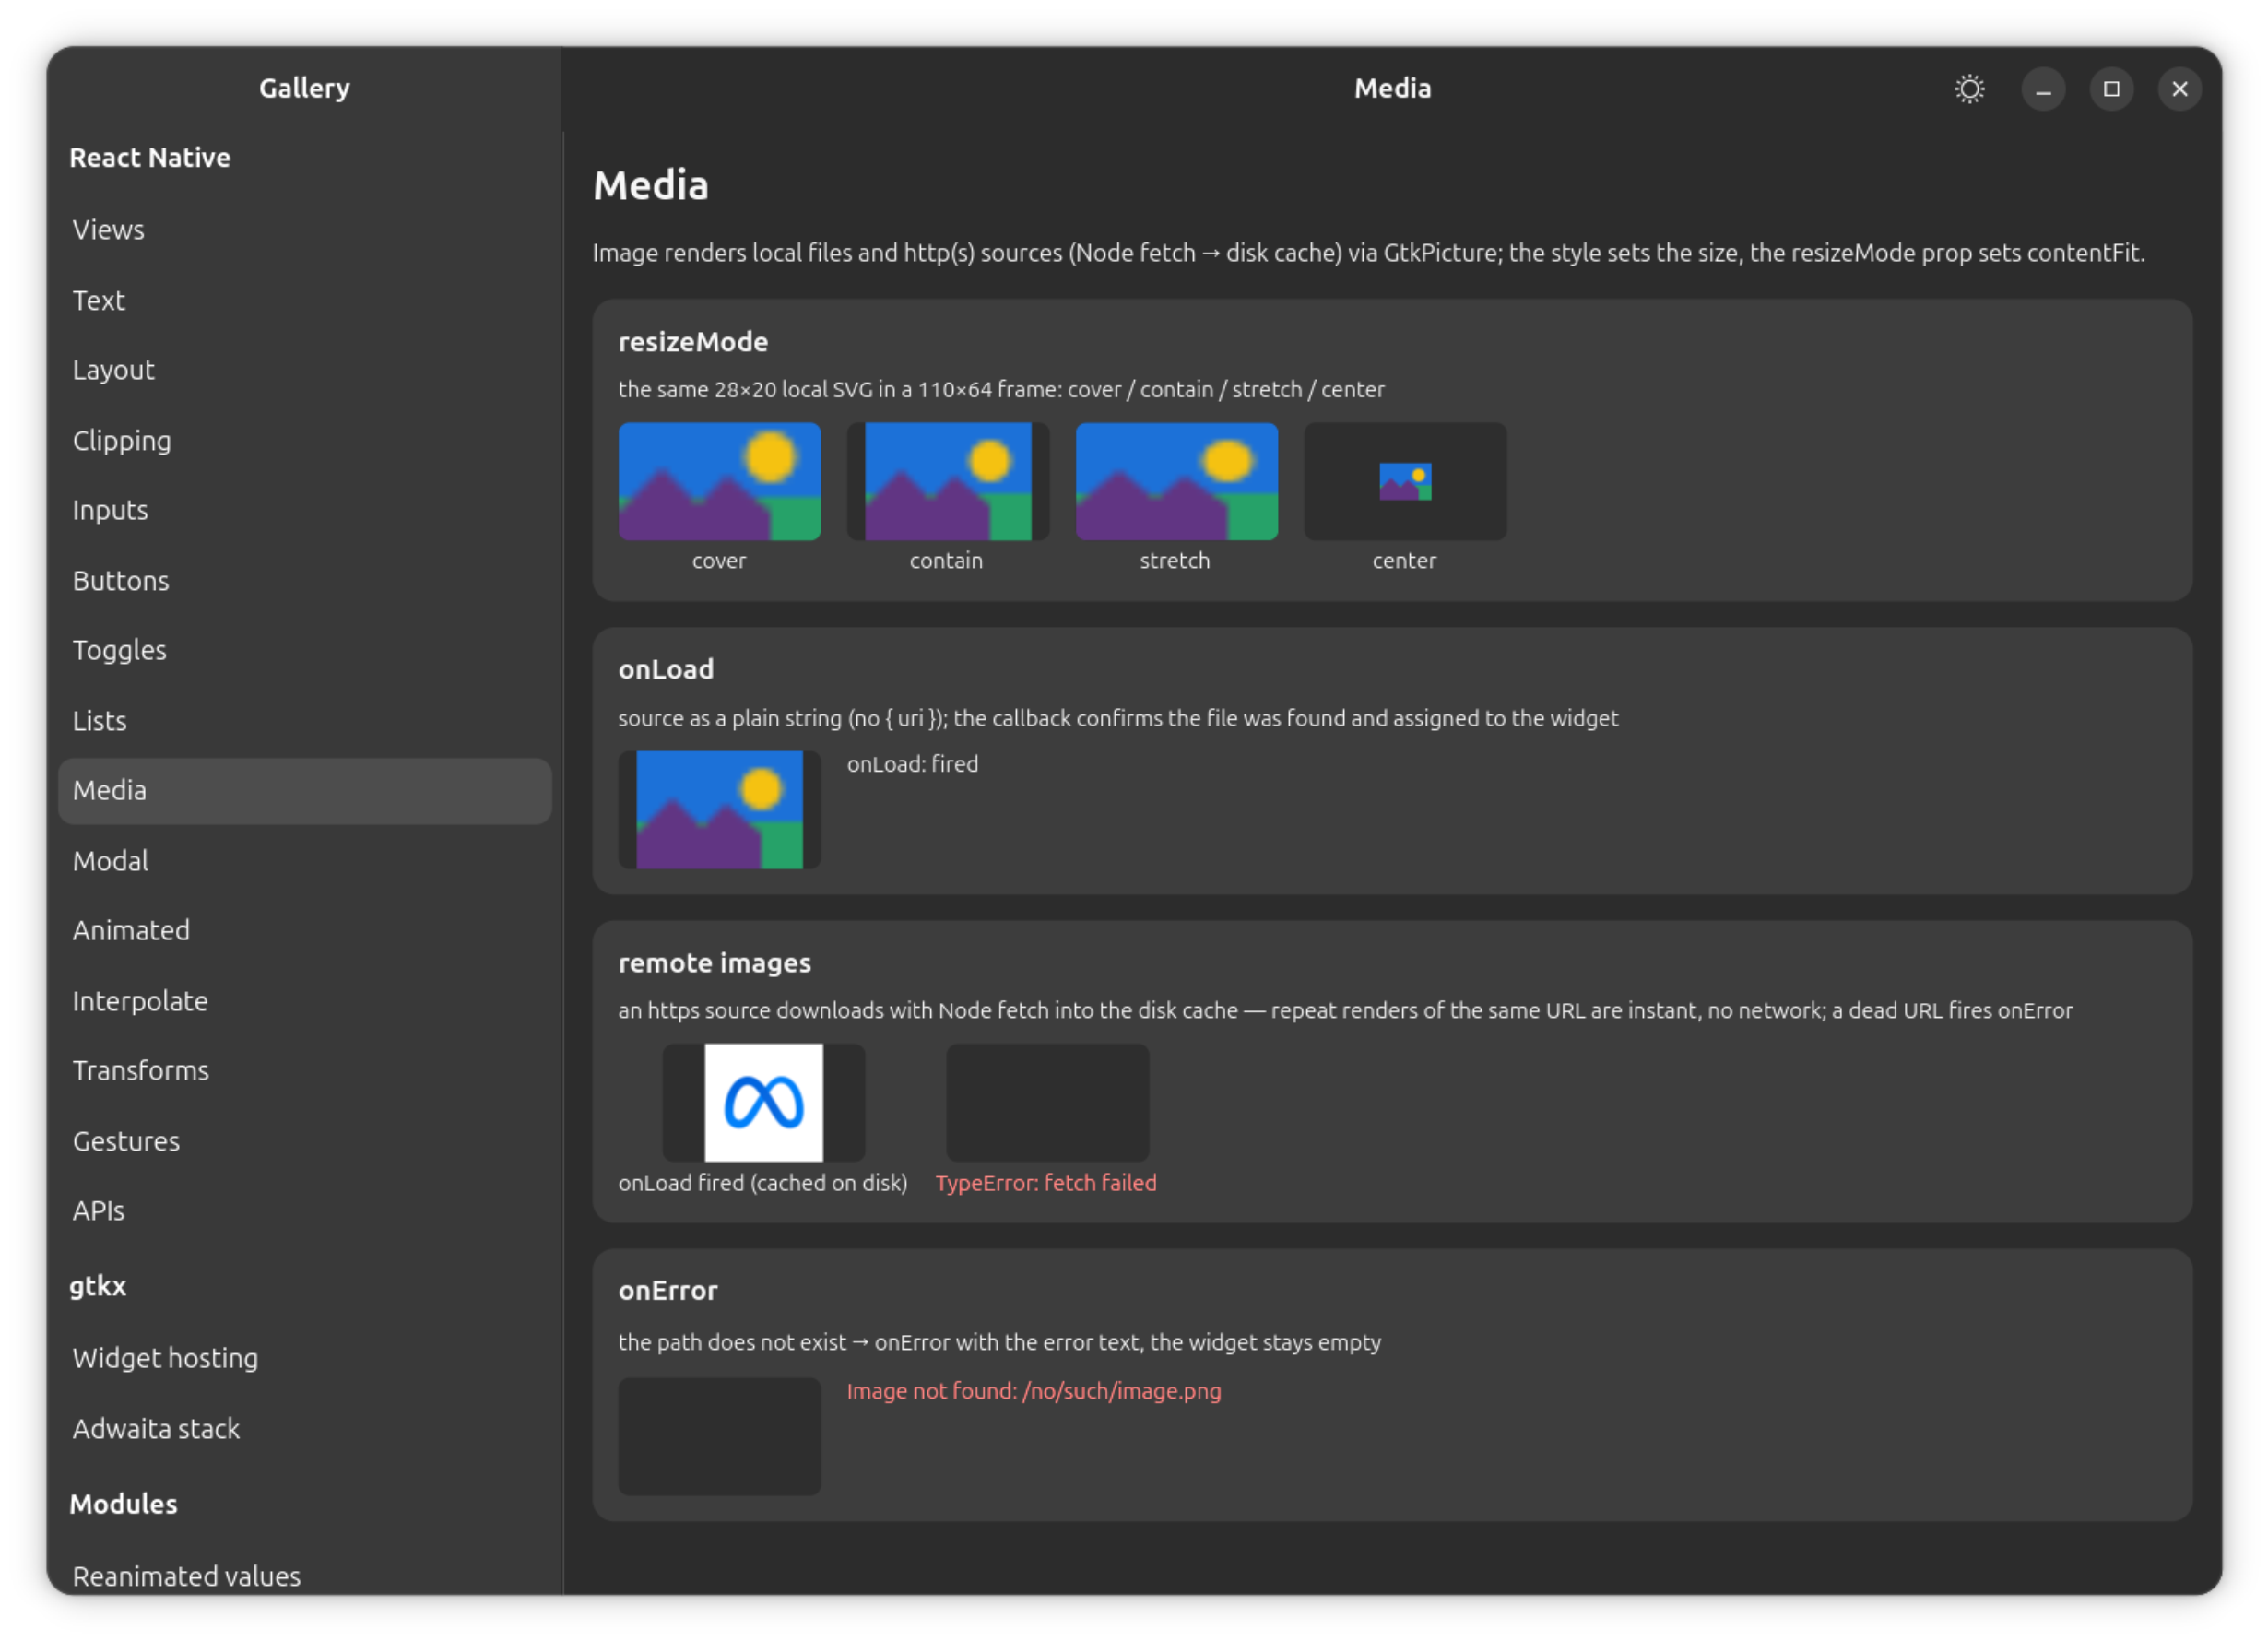Click the Media title in the header bar
This screenshot has width=2268, height=1641.
coord(1392,88)
